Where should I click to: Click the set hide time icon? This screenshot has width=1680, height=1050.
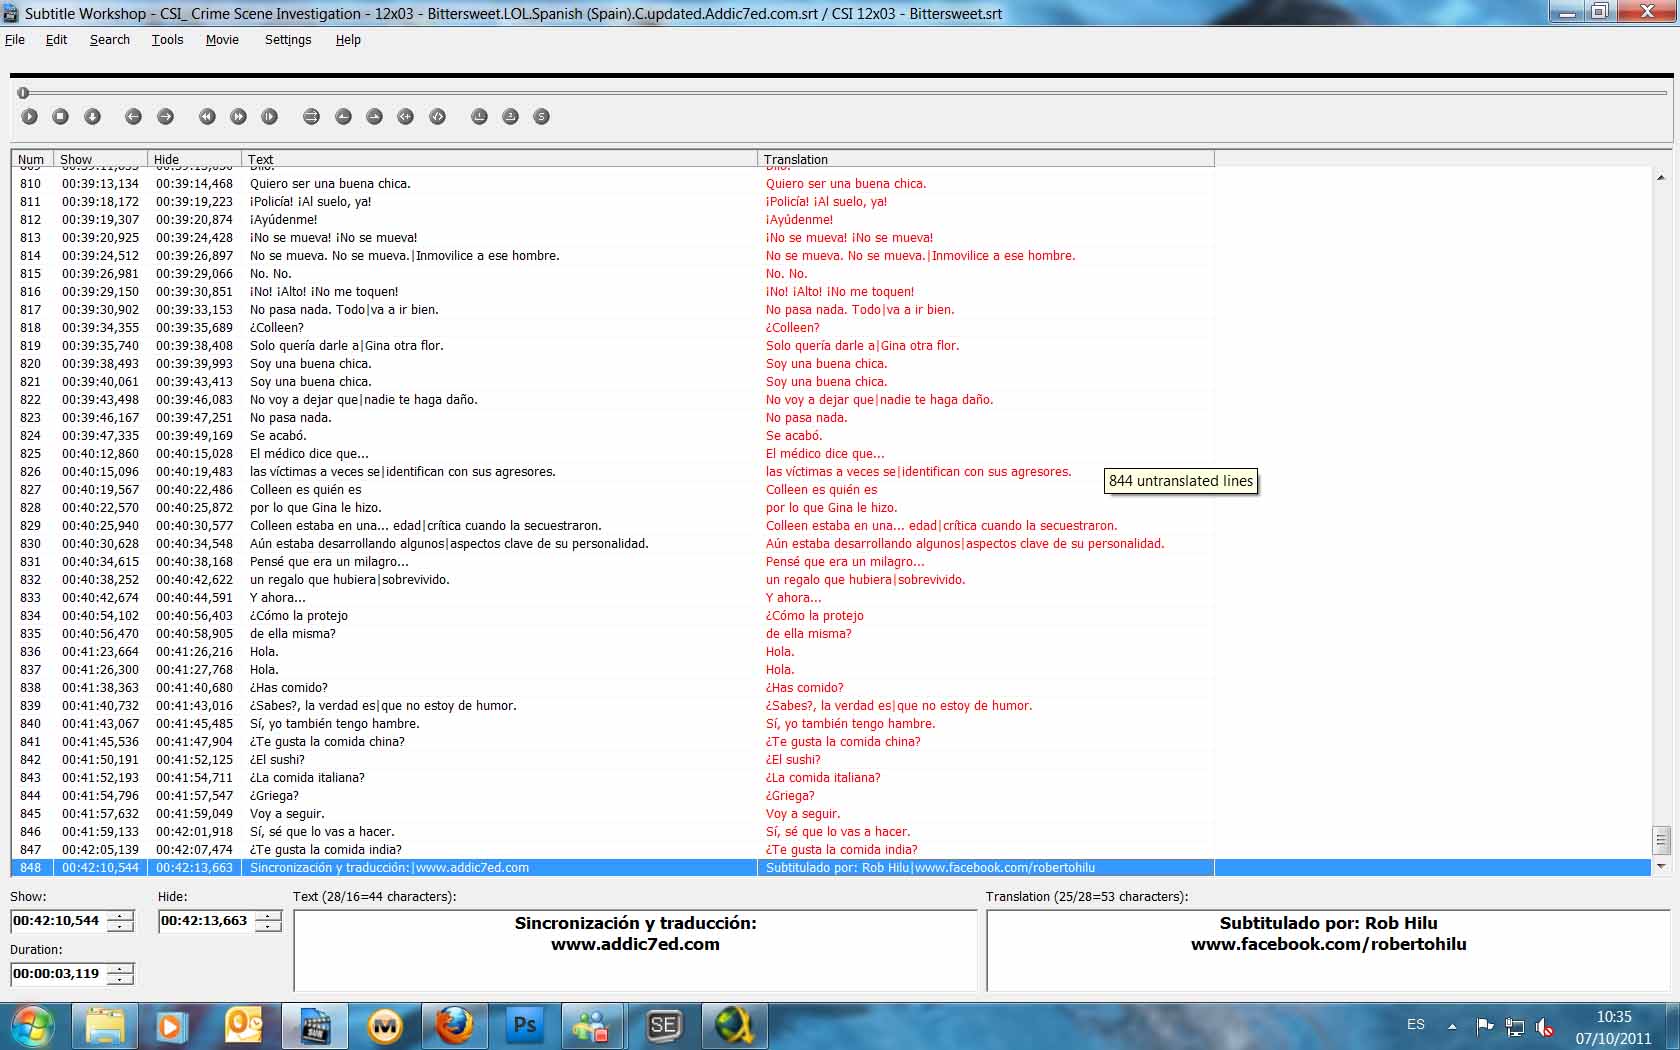click(375, 117)
